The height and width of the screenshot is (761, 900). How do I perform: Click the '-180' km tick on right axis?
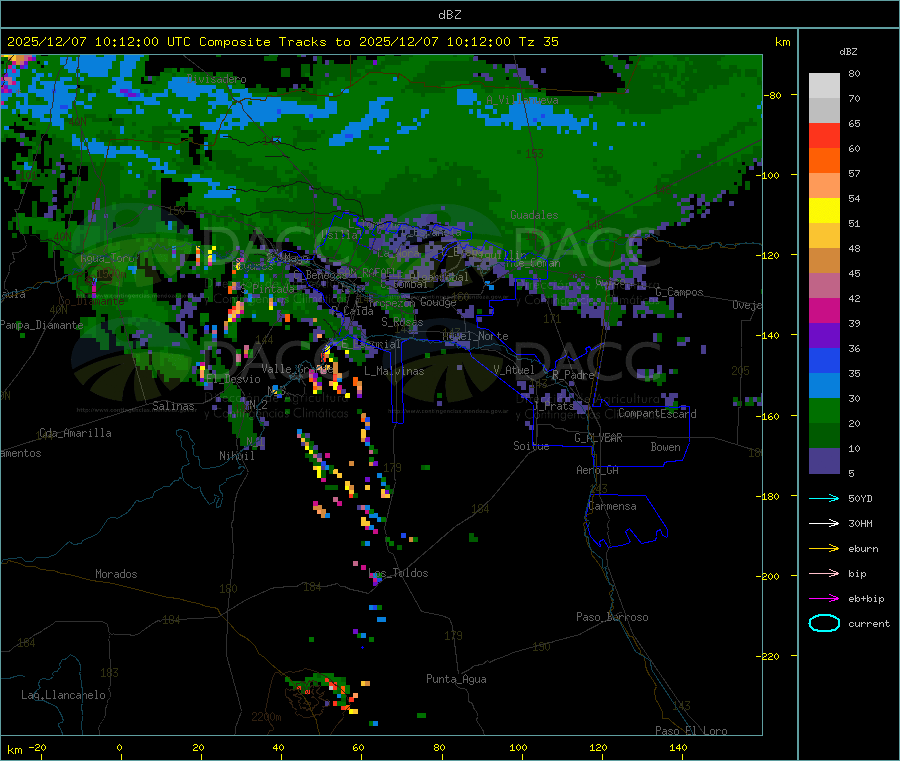pos(770,496)
